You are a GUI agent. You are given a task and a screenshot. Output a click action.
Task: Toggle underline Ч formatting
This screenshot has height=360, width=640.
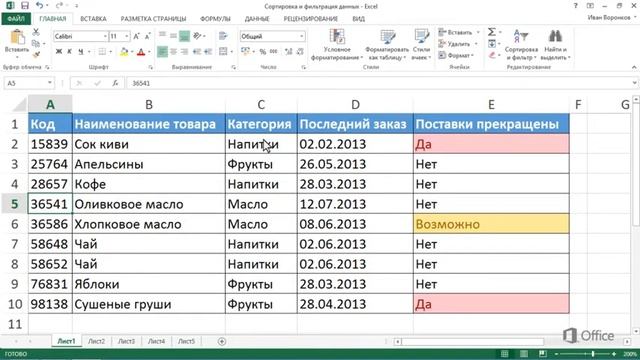pyautogui.click(x=80, y=52)
